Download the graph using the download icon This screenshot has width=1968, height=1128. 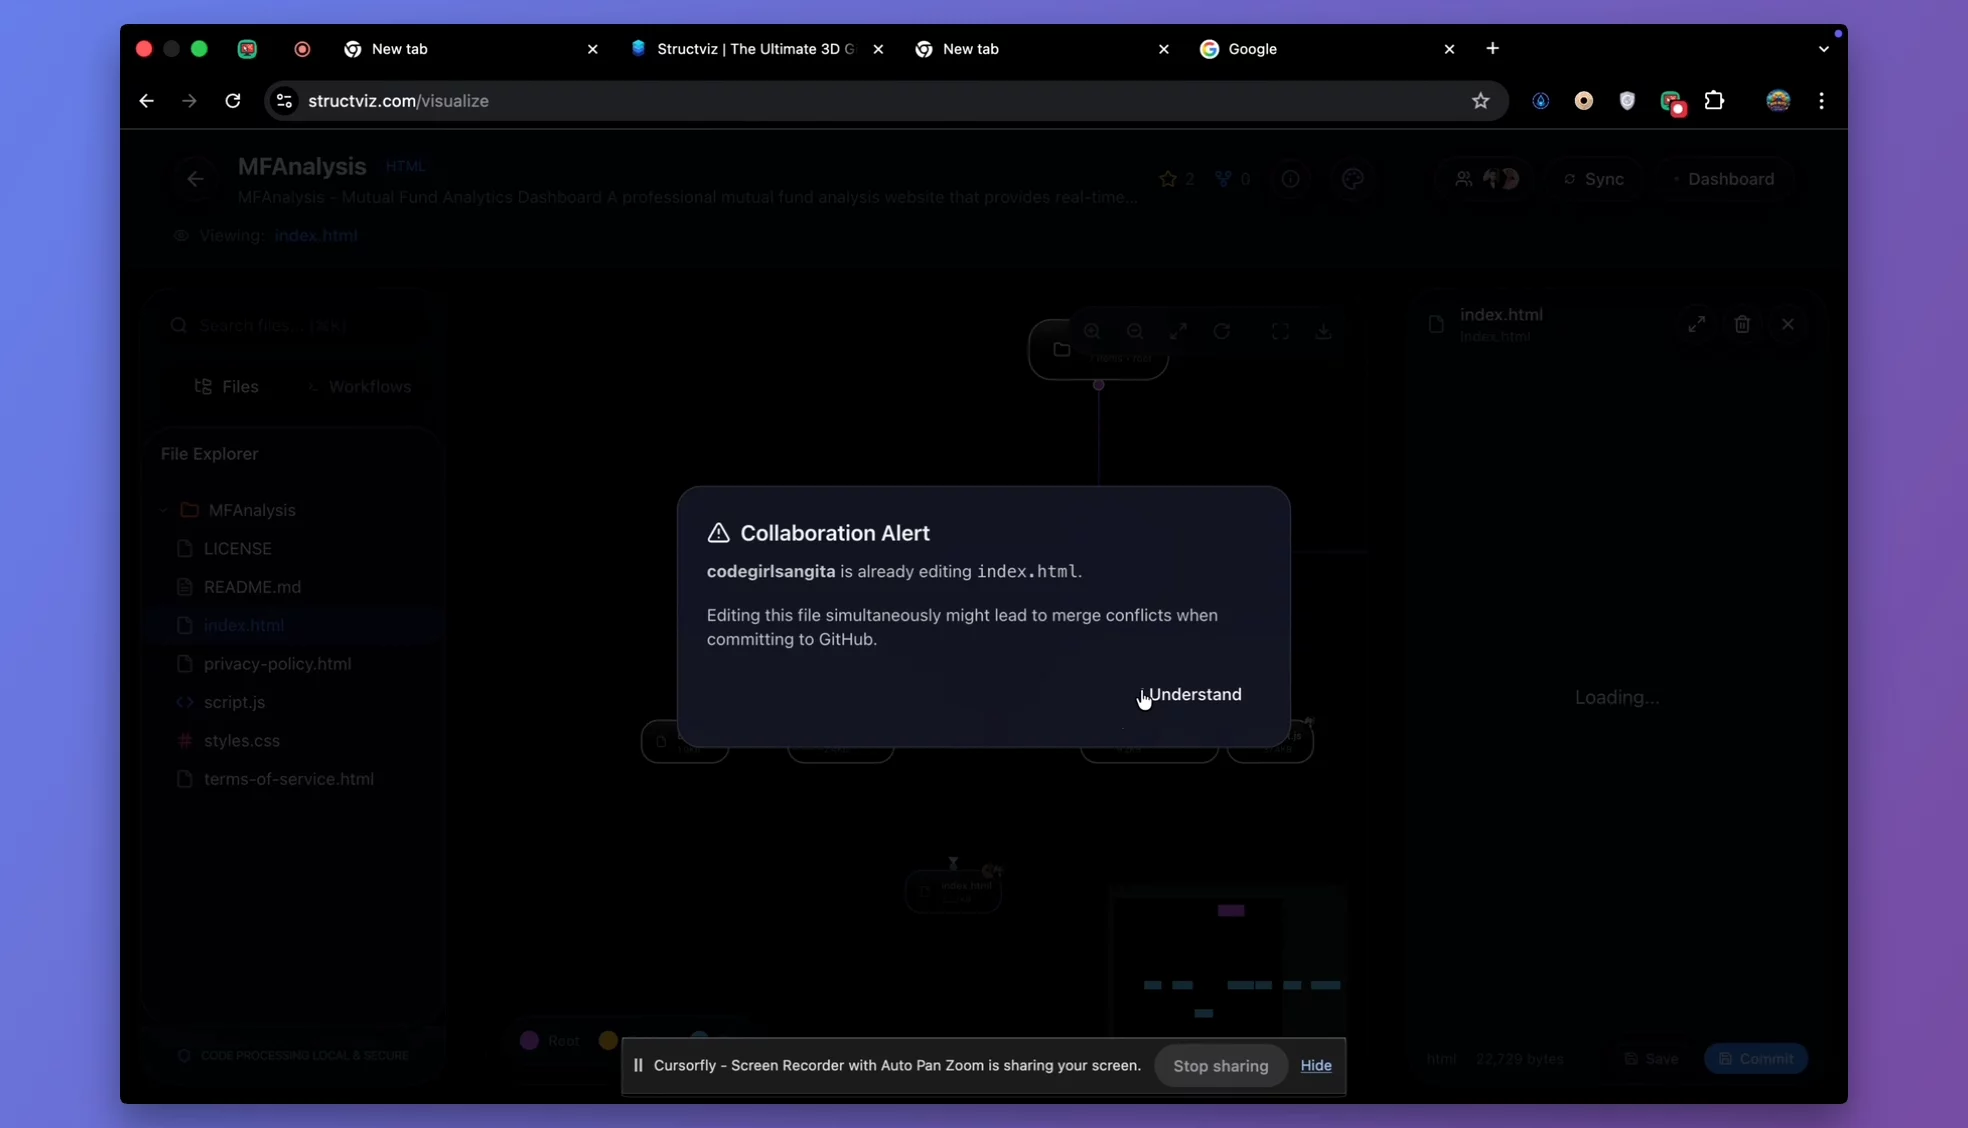(x=1323, y=331)
